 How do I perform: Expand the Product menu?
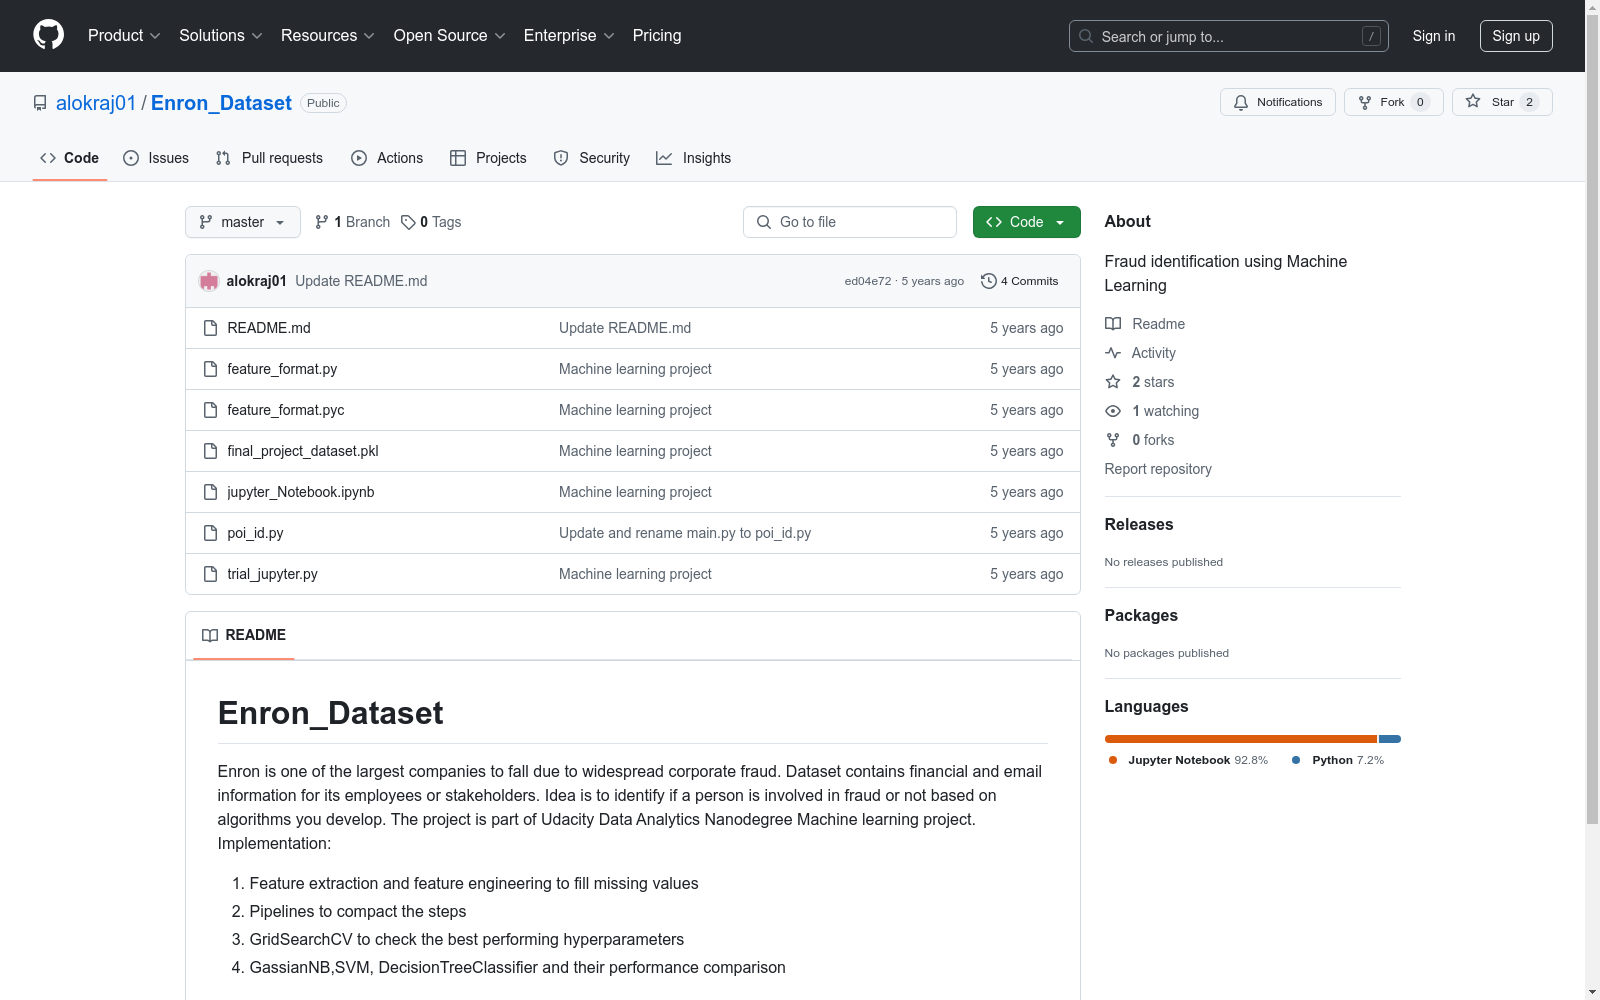pyautogui.click(x=124, y=35)
